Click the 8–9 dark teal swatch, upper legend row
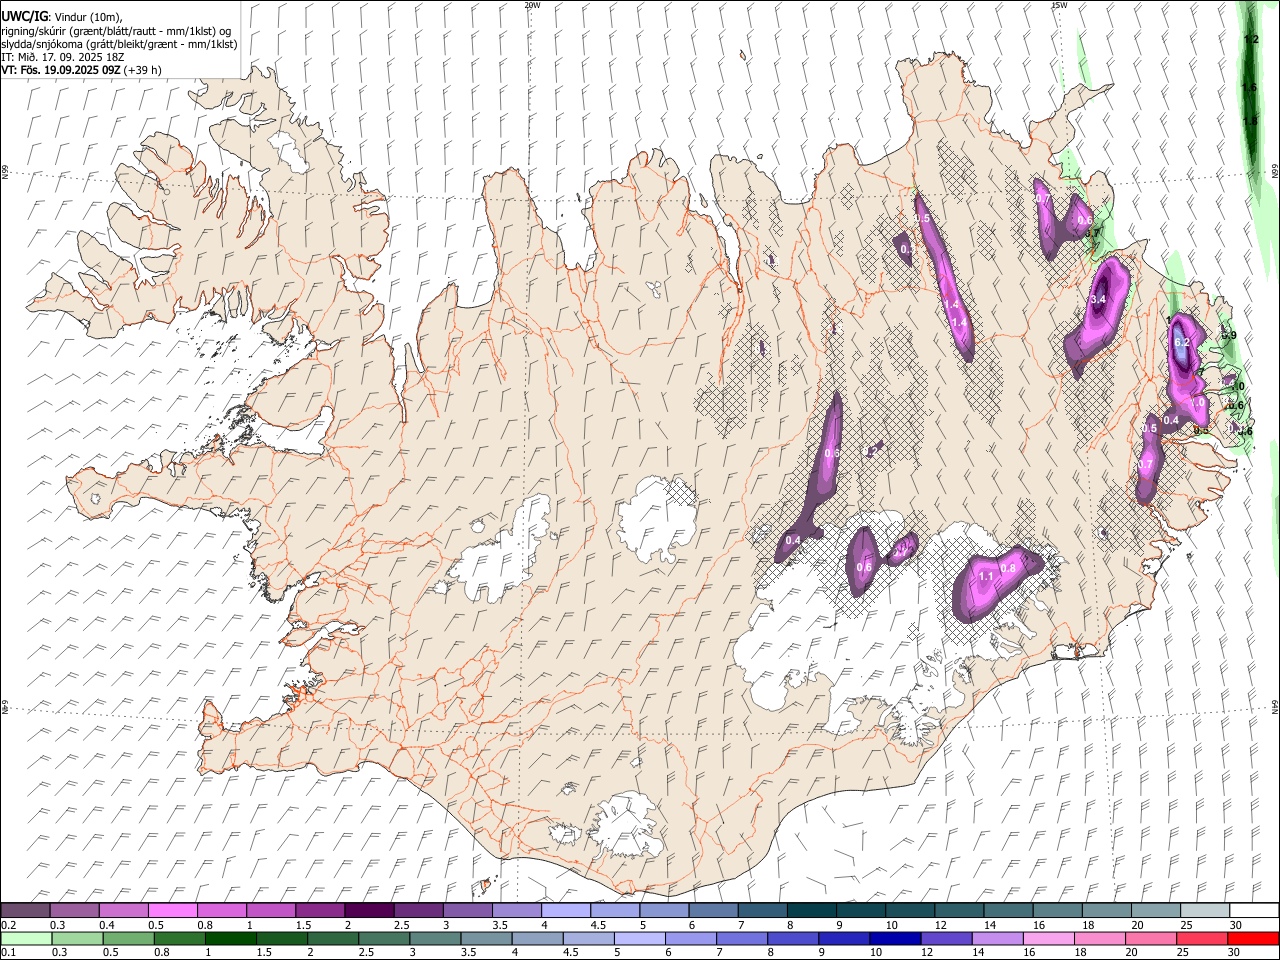The width and height of the screenshot is (1280, 960). click(x=812, y=911)
